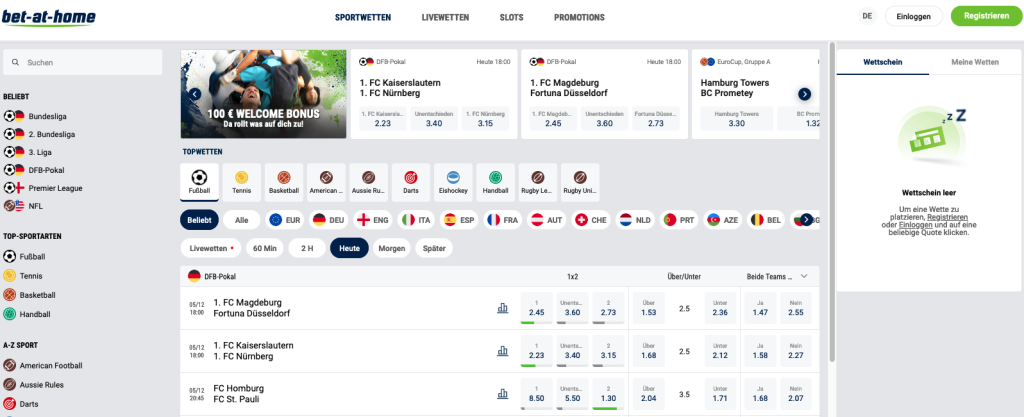Image resolution: width=1024 pixels, height=417 pixels.
Task: Bet 2.45 on 1. FC Magdeburg in list
Action: [537, 308]
